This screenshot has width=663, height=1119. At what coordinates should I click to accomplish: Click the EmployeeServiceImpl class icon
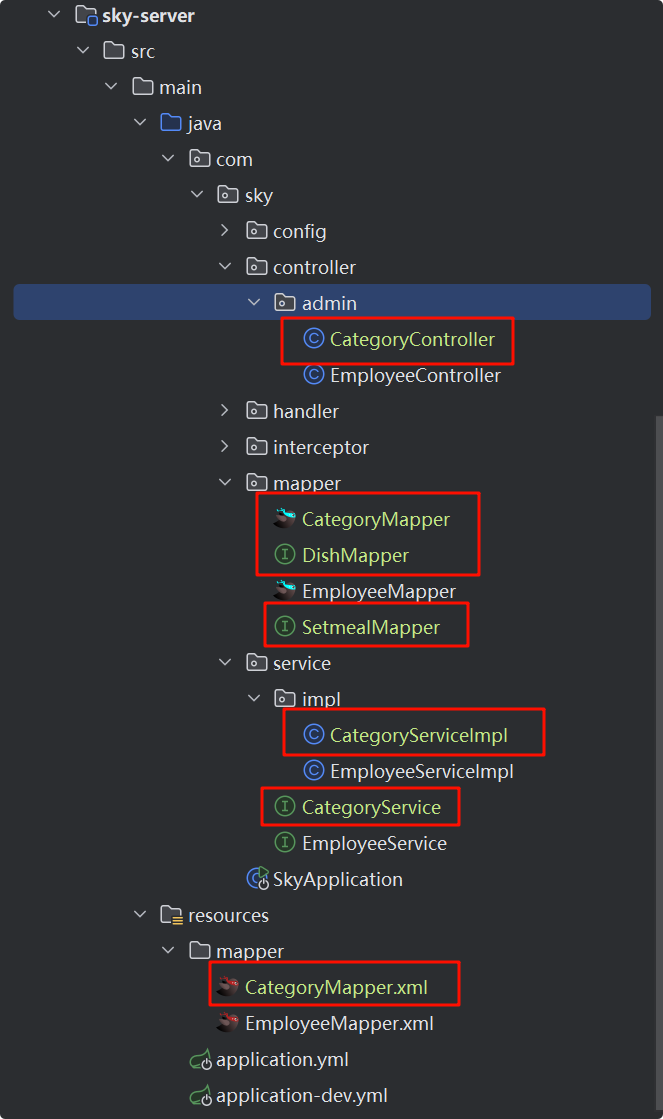(x=314, y=771)
